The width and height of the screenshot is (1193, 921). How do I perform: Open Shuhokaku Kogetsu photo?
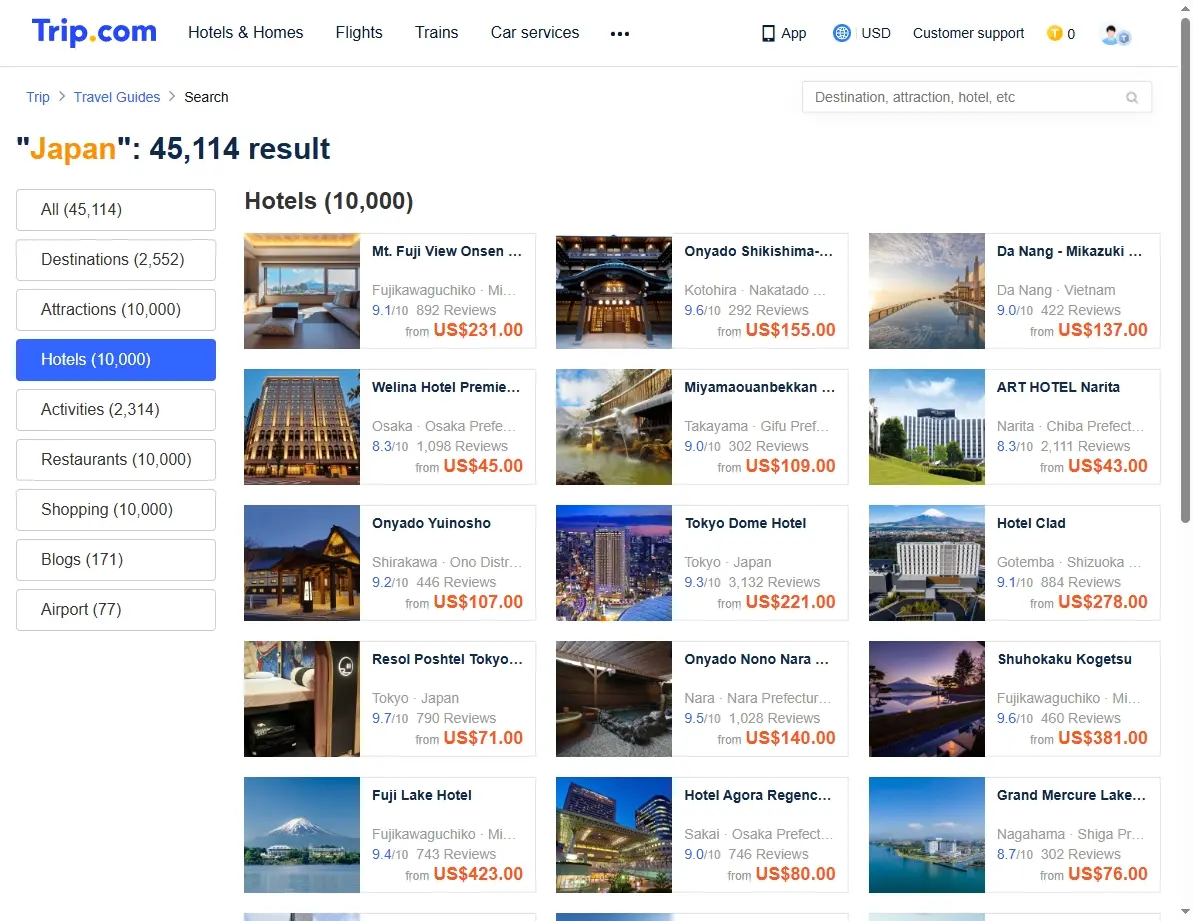(927, 699)
